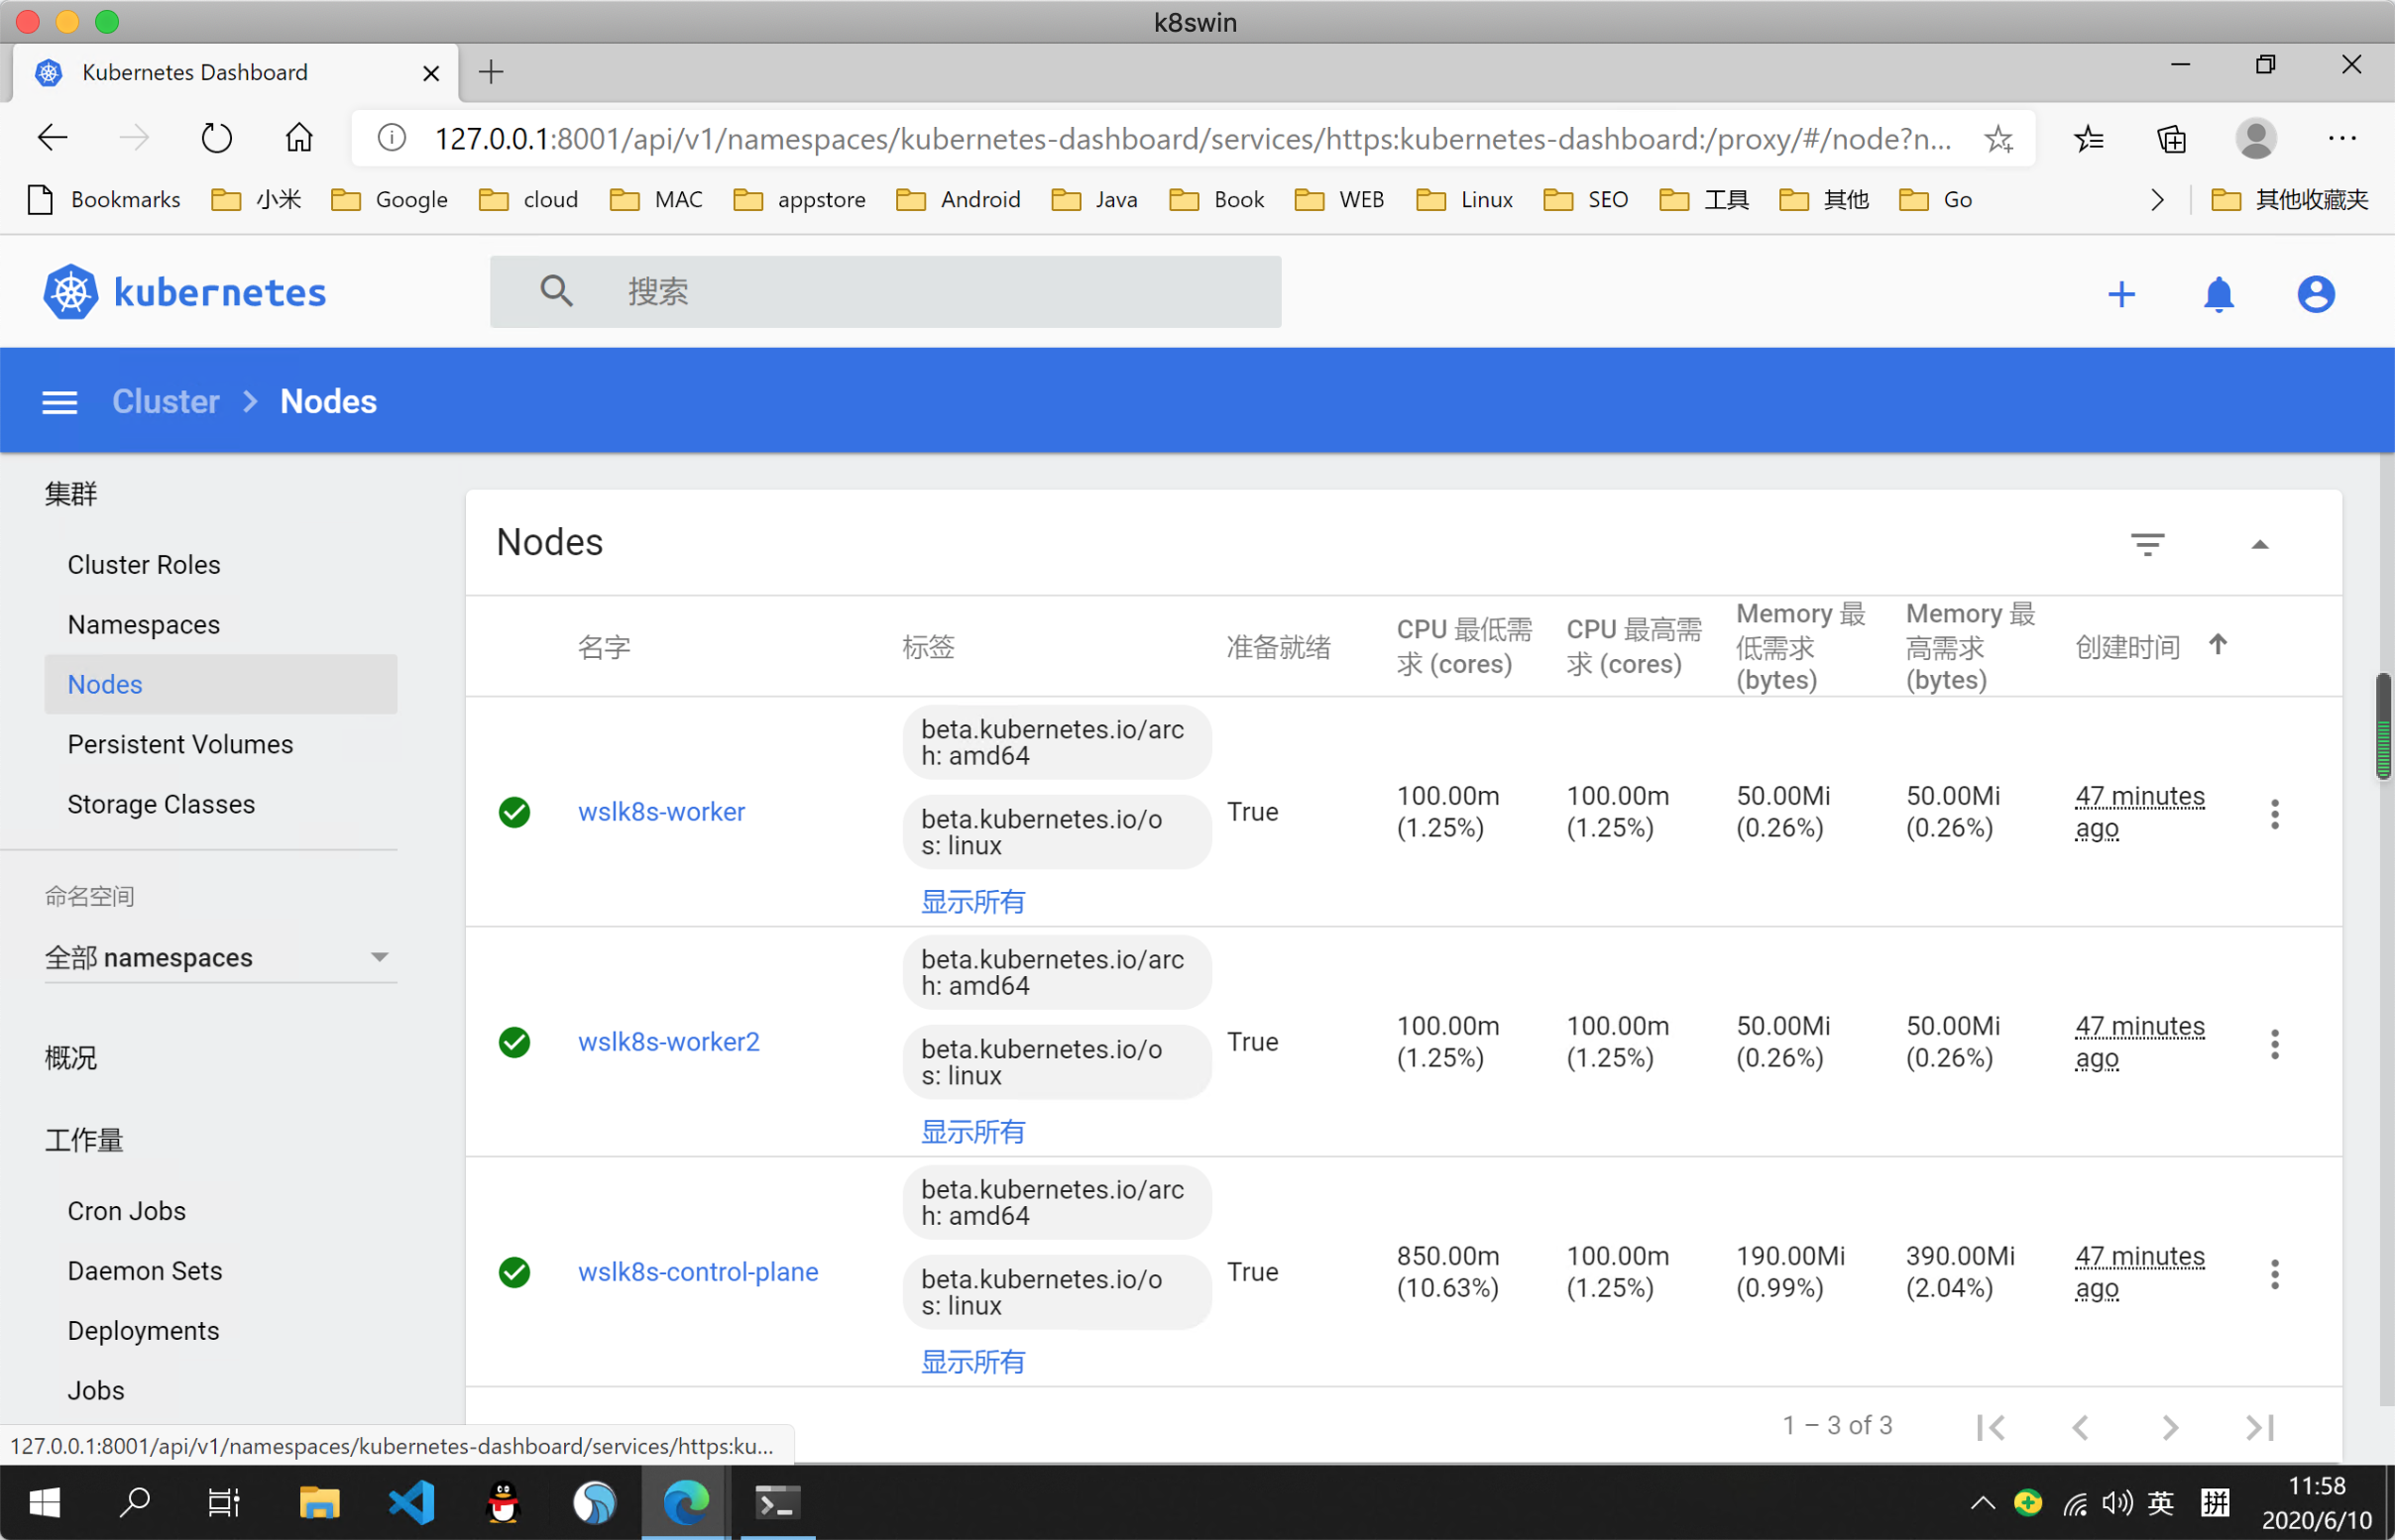Viewport: 2395px width, 1540px height.
Task: Open actions menu for wslk8s-worker2
Action: click(x=2274, y=1043)
